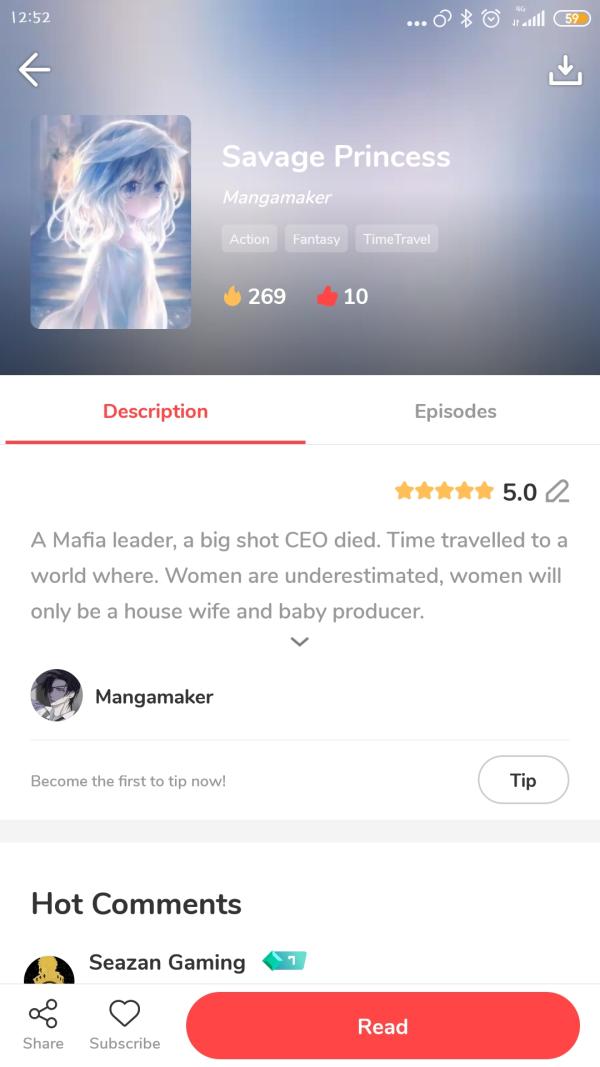Image resolution: width=600 pixels, height=1067 pixels.
Task: Tap the Tip button
Action: click(x=523, y=780)
